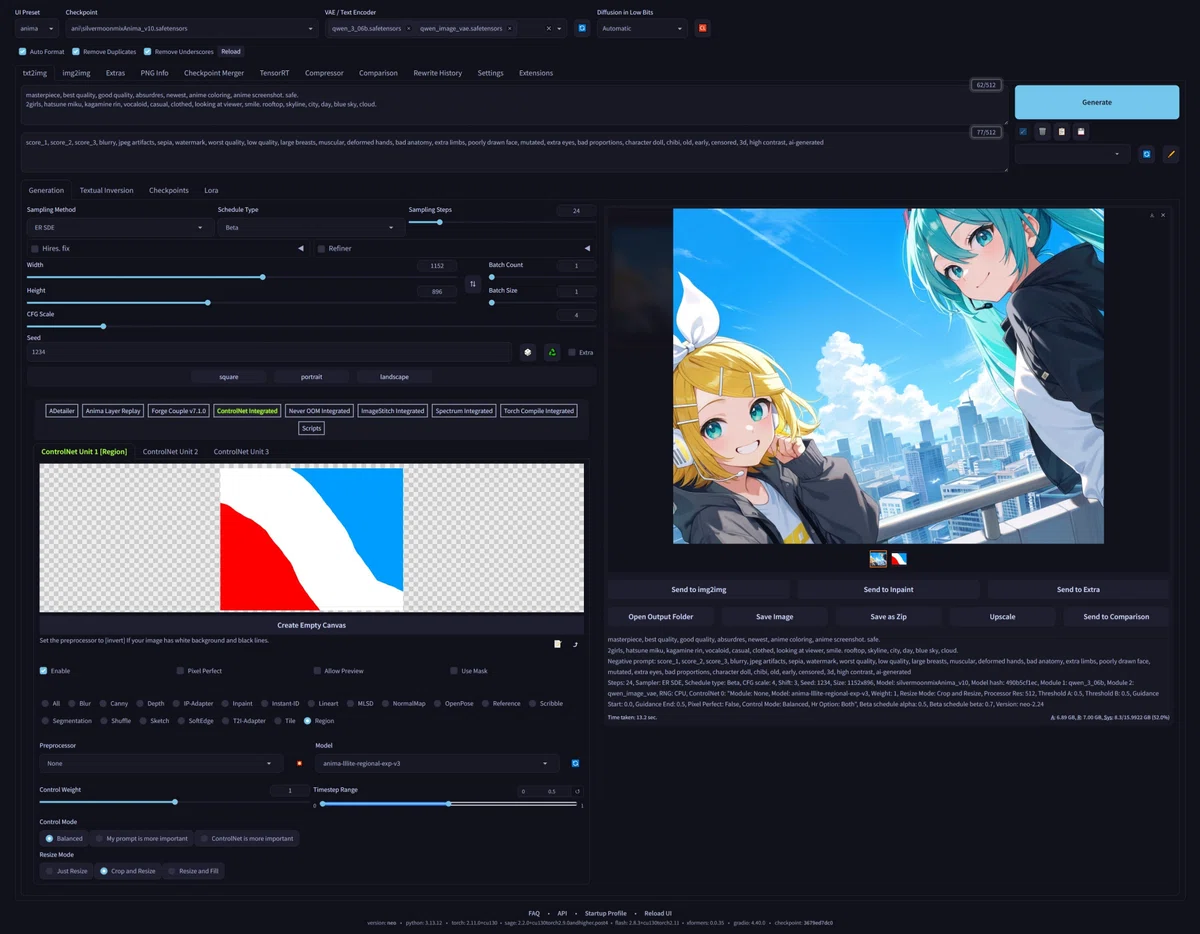Image resolution: width=1200 pixels, height=934 pixels.
Task: Switch to ControlNet Unit 2 tab
Action: click(170, 452)
